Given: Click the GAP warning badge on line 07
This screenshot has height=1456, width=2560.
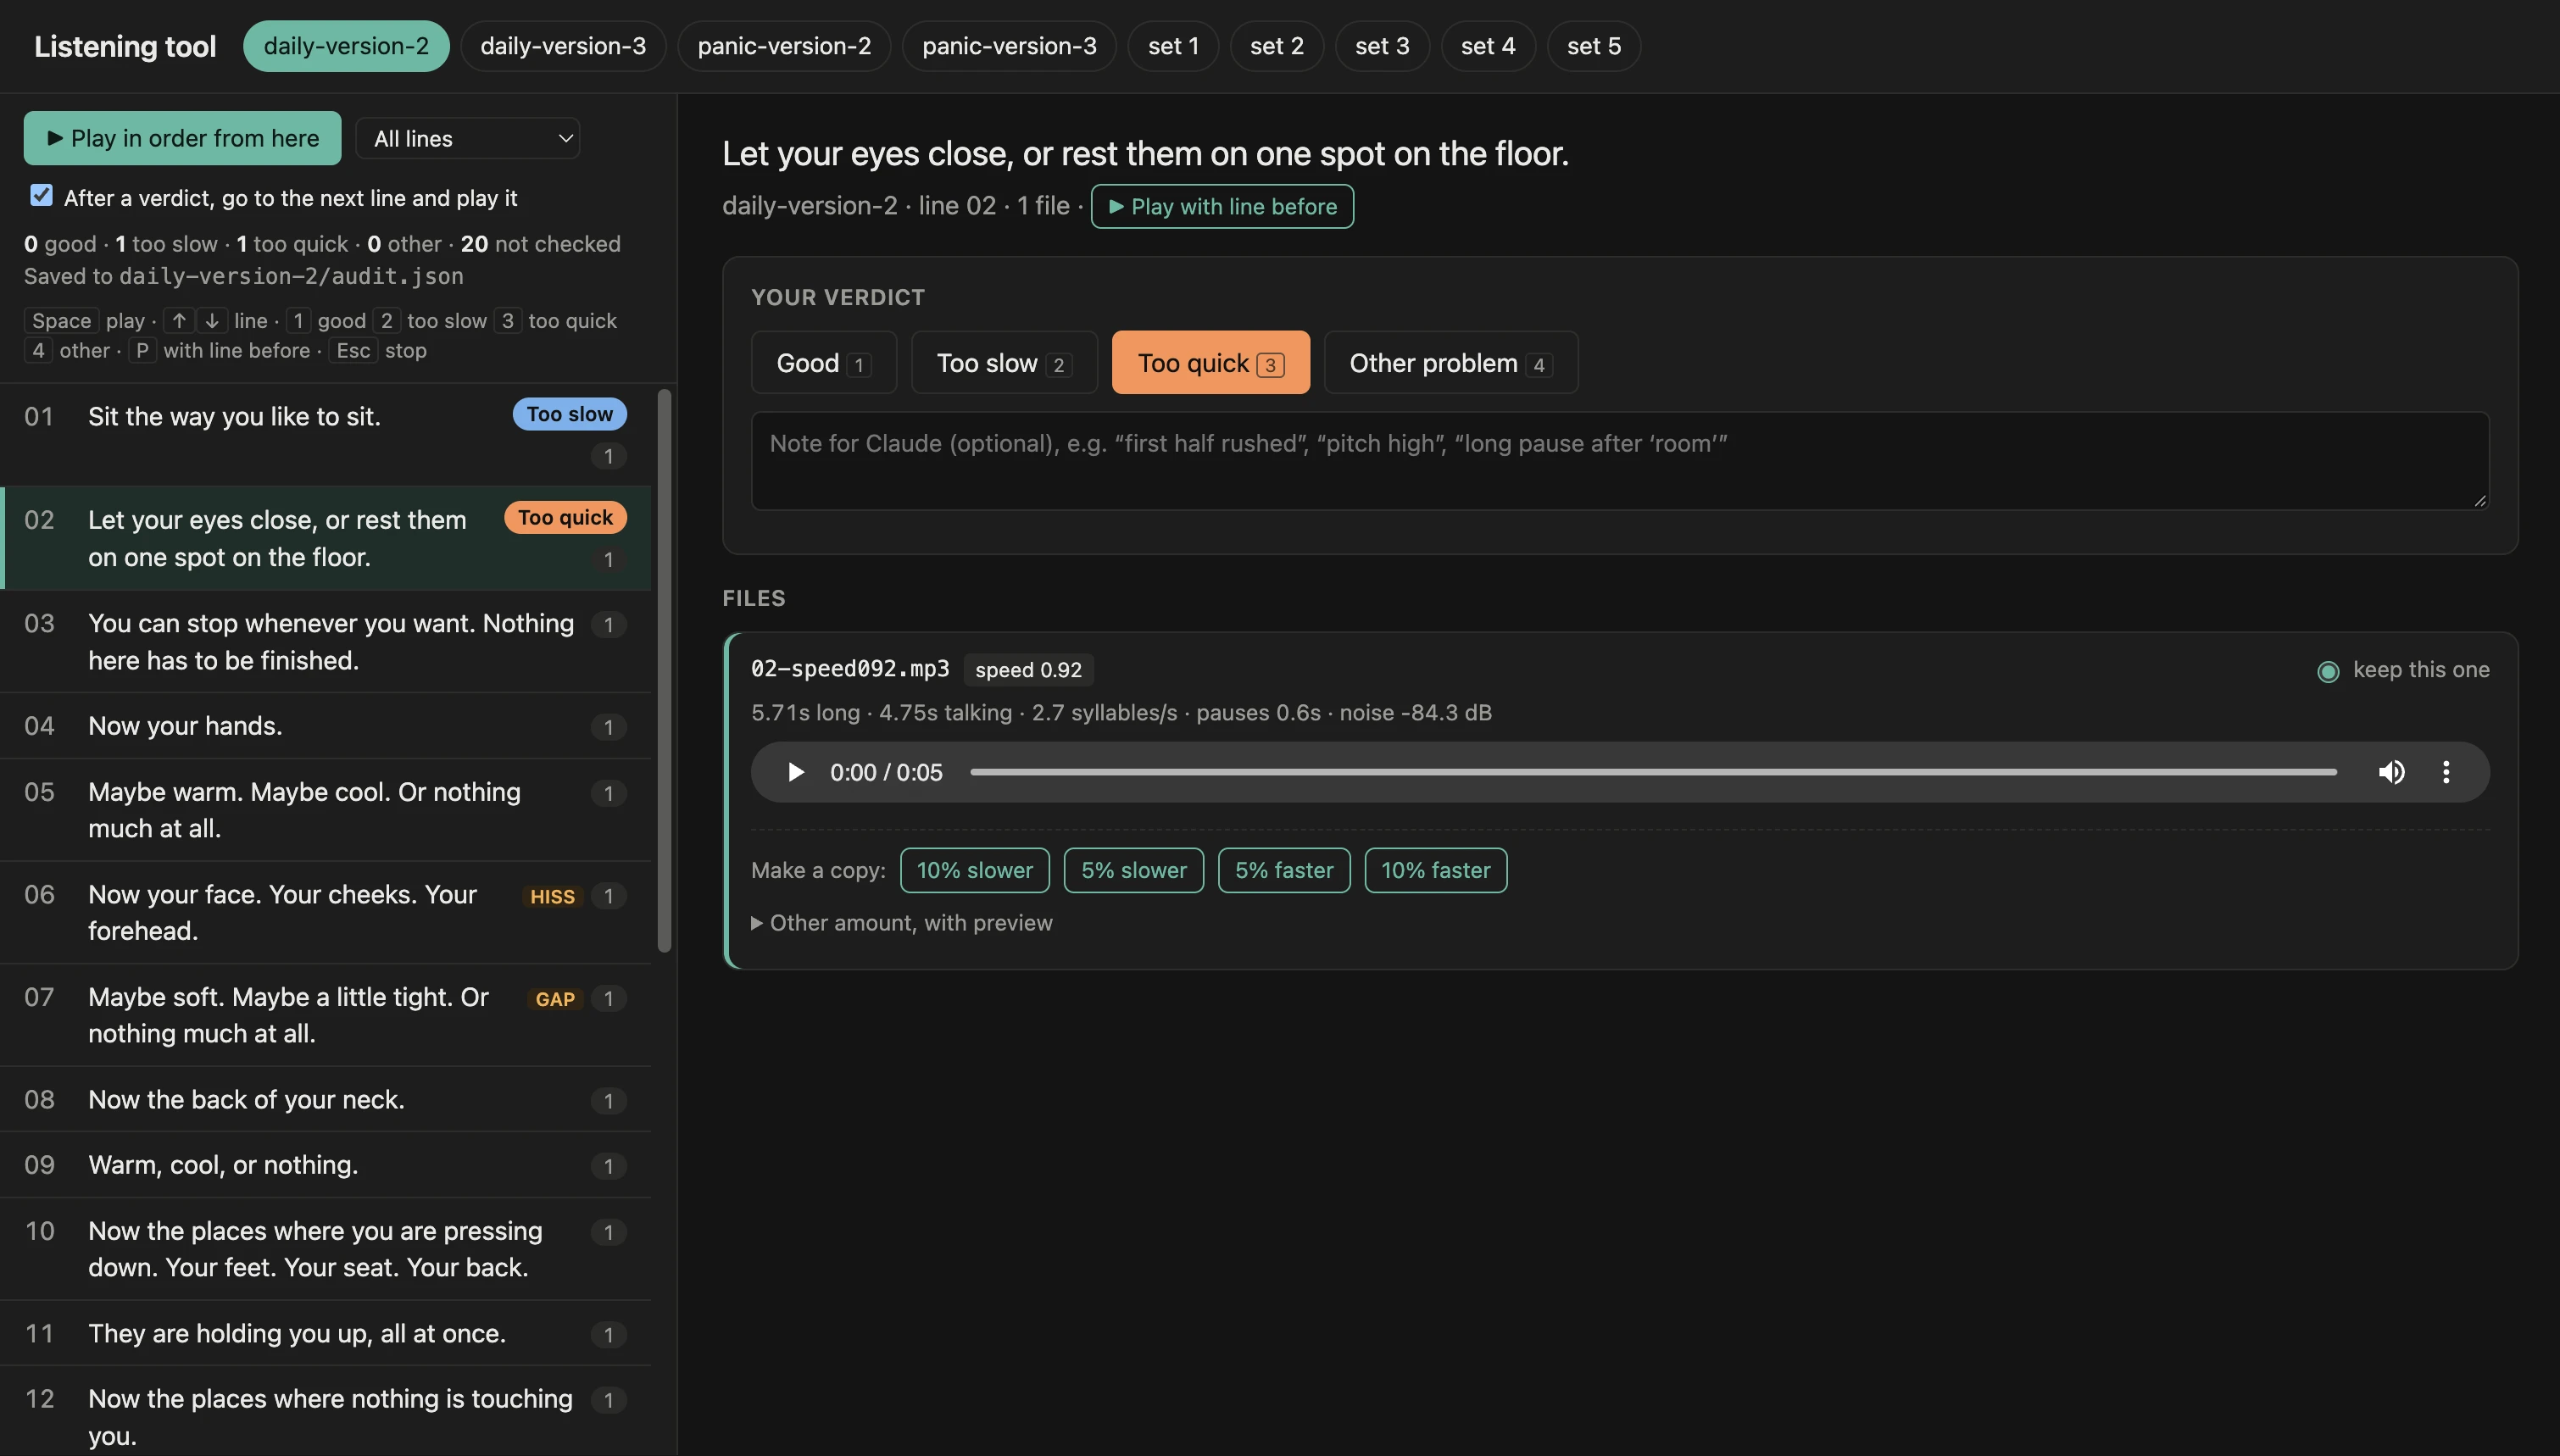Looking at the screenshot, I should point(555,999).
